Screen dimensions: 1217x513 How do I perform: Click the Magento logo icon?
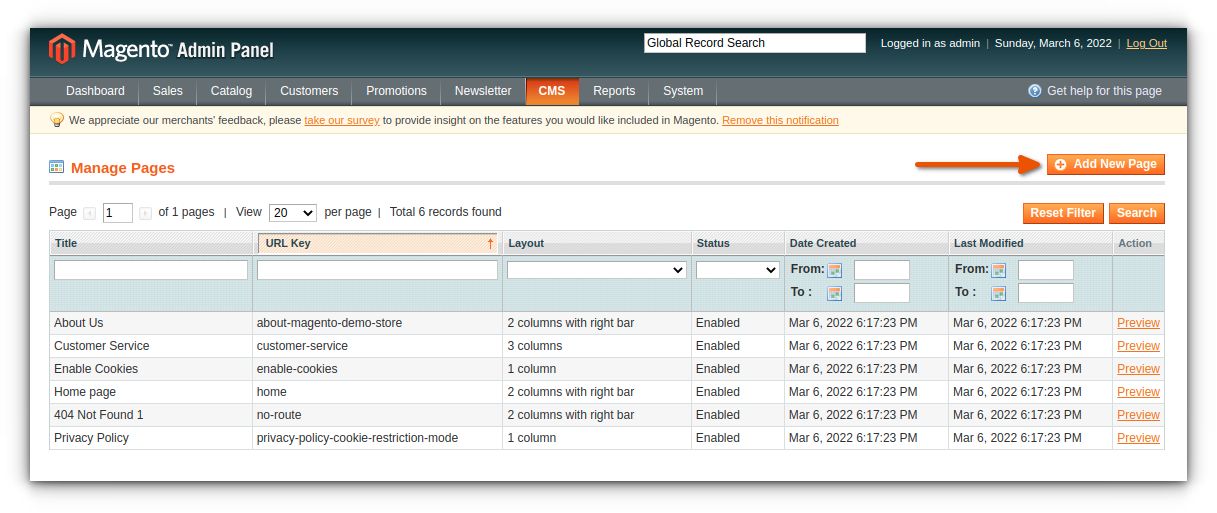62,49
